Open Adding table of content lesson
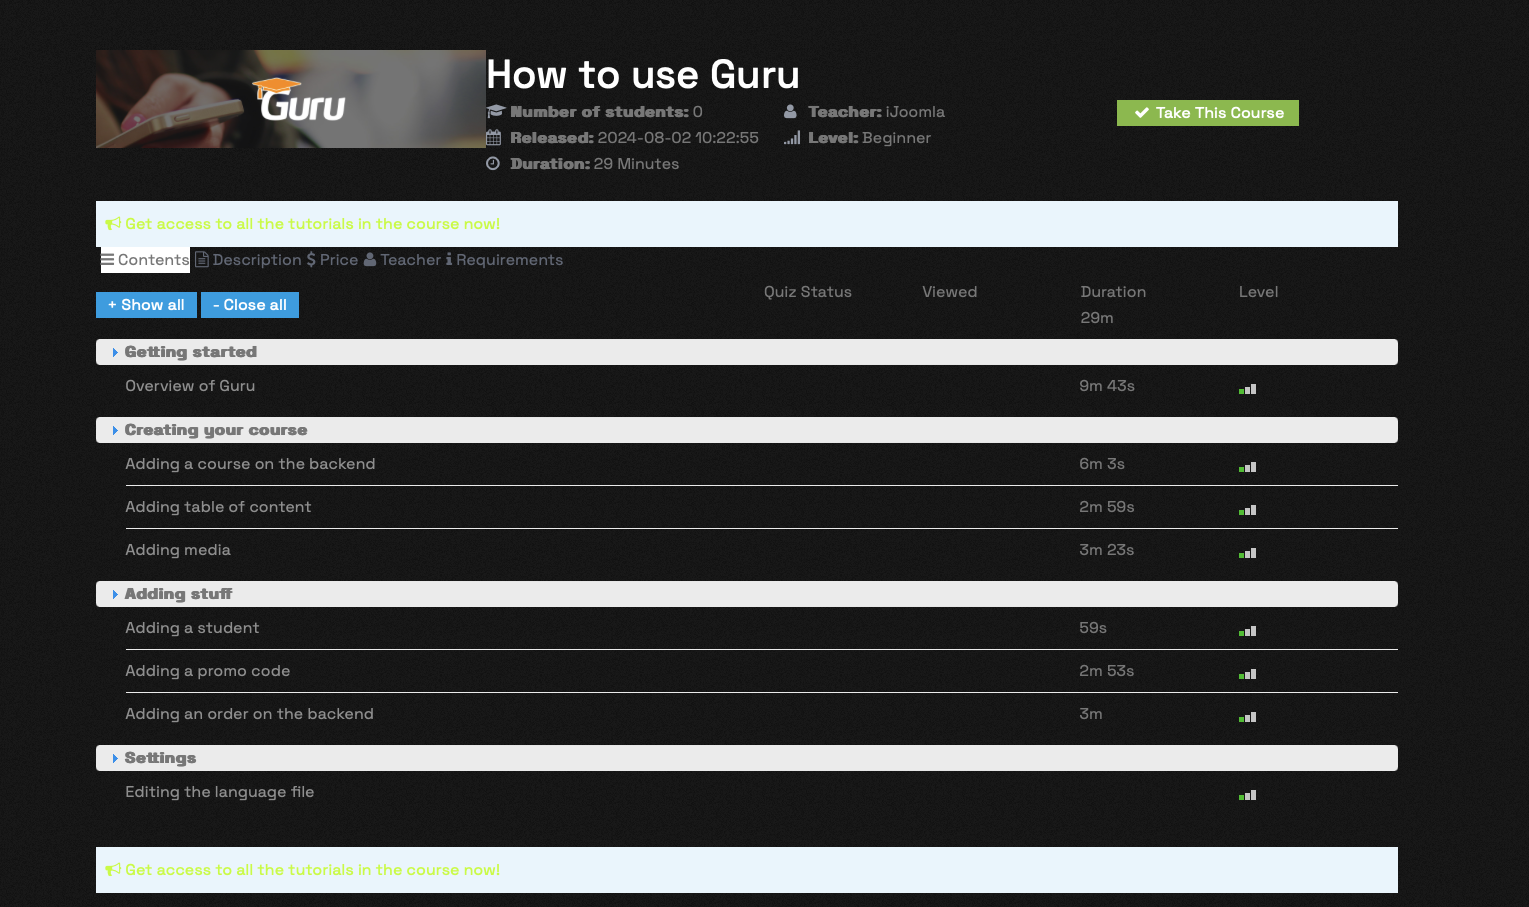The image size is (1529, 907). pyautogui.click(x=218, y=507)
